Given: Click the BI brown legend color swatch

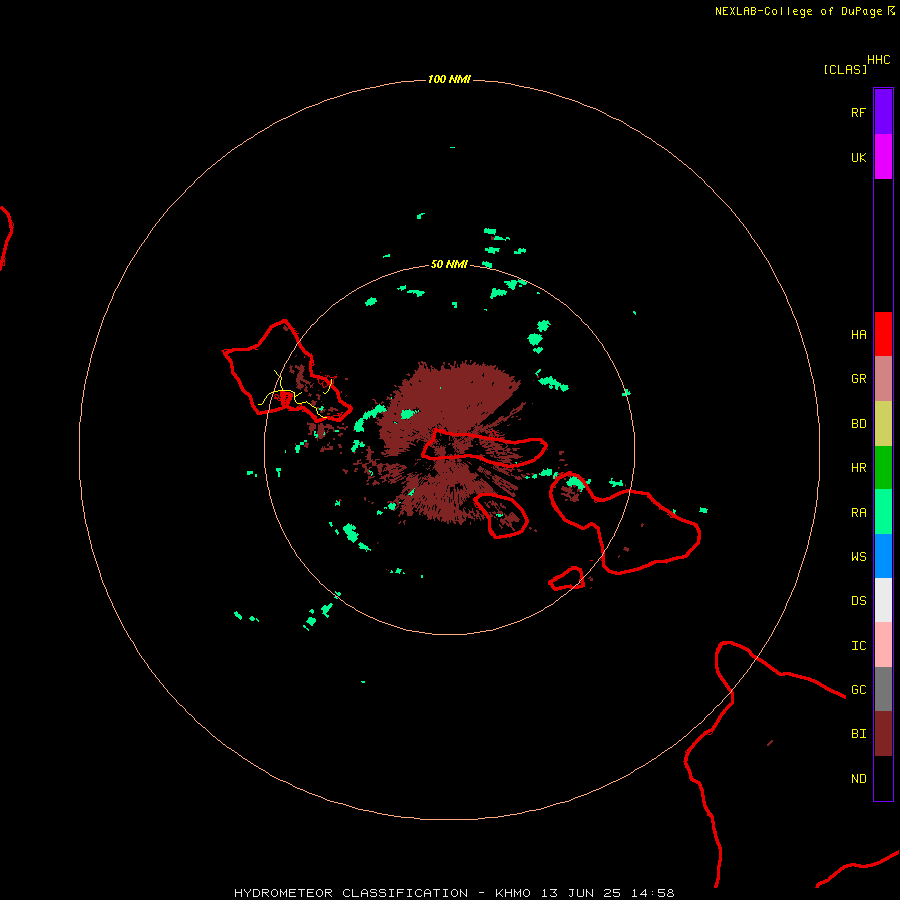Looking at the screenshot, I should pyautogui.click(x=883, y=734).
